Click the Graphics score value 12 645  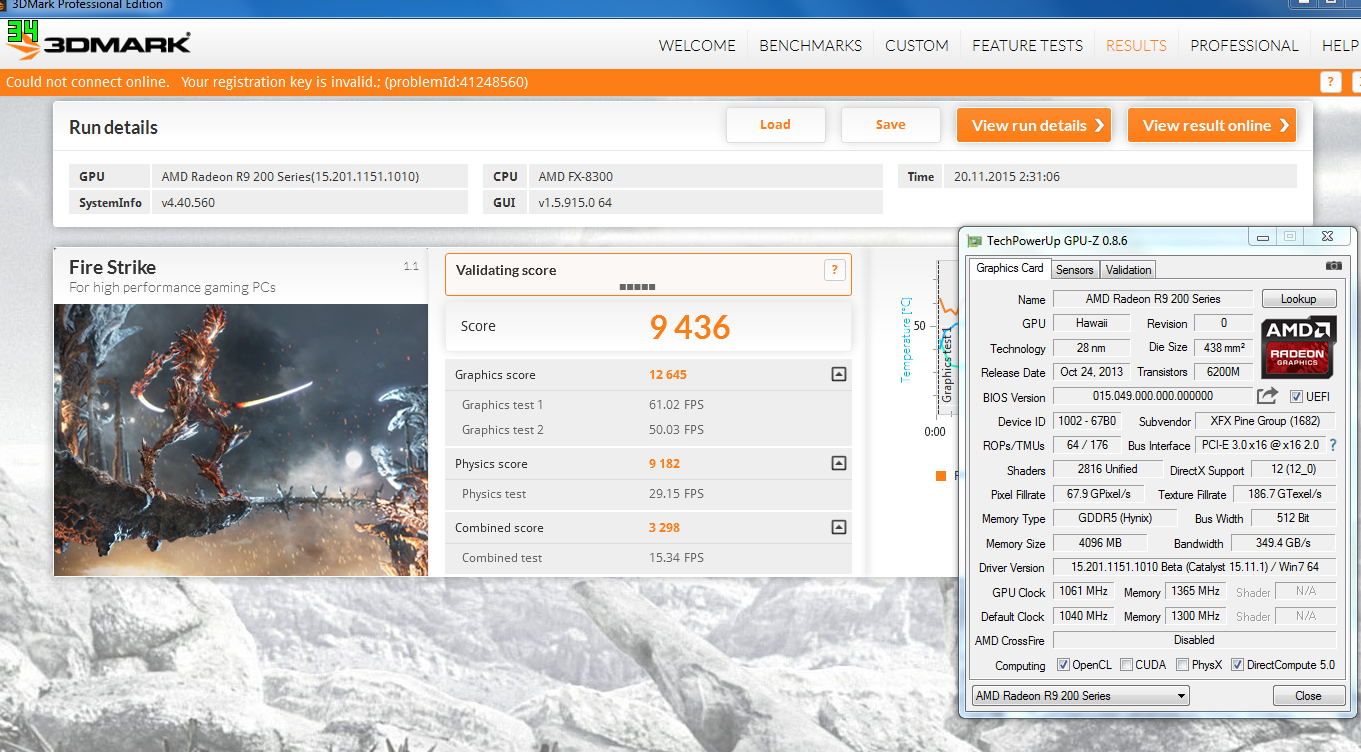tap(668, 375)
